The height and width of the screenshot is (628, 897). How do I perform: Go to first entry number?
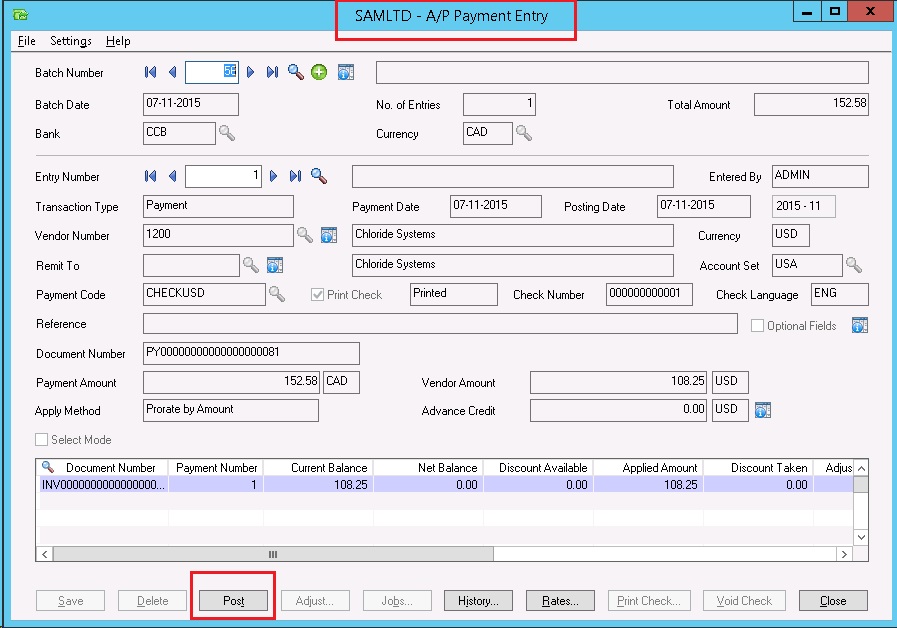click(x=150, y=176)
